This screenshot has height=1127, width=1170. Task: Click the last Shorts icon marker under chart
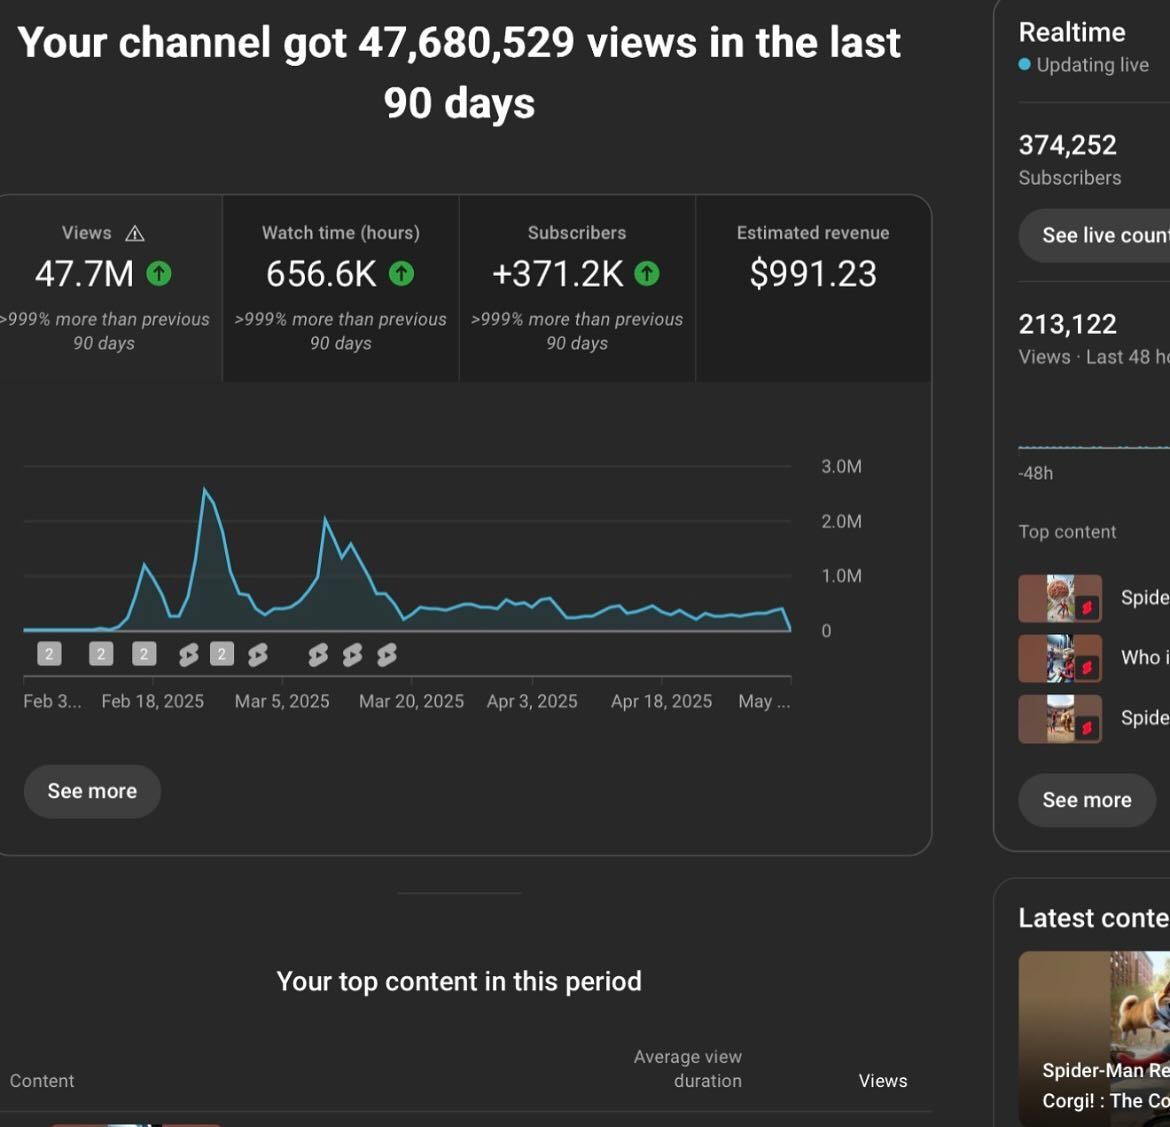click(x=387, y=655)
